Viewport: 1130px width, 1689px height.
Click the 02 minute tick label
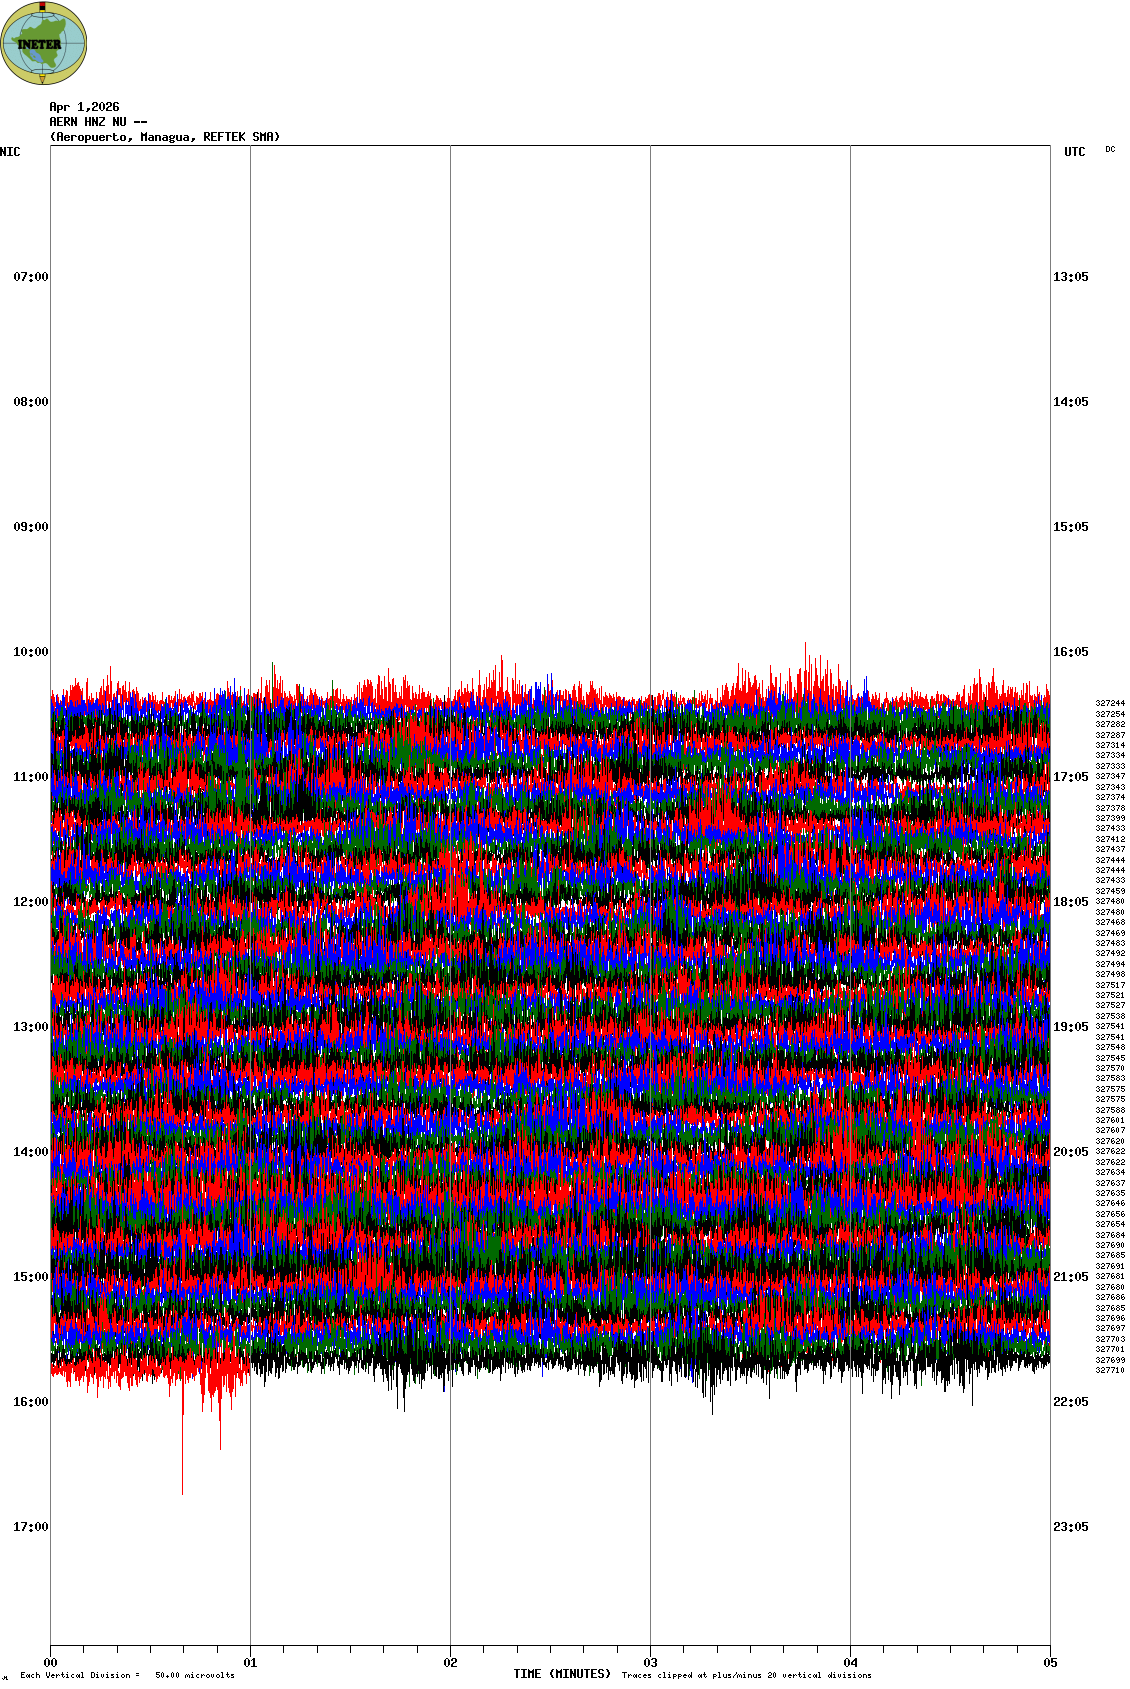tap(451, 1663)
